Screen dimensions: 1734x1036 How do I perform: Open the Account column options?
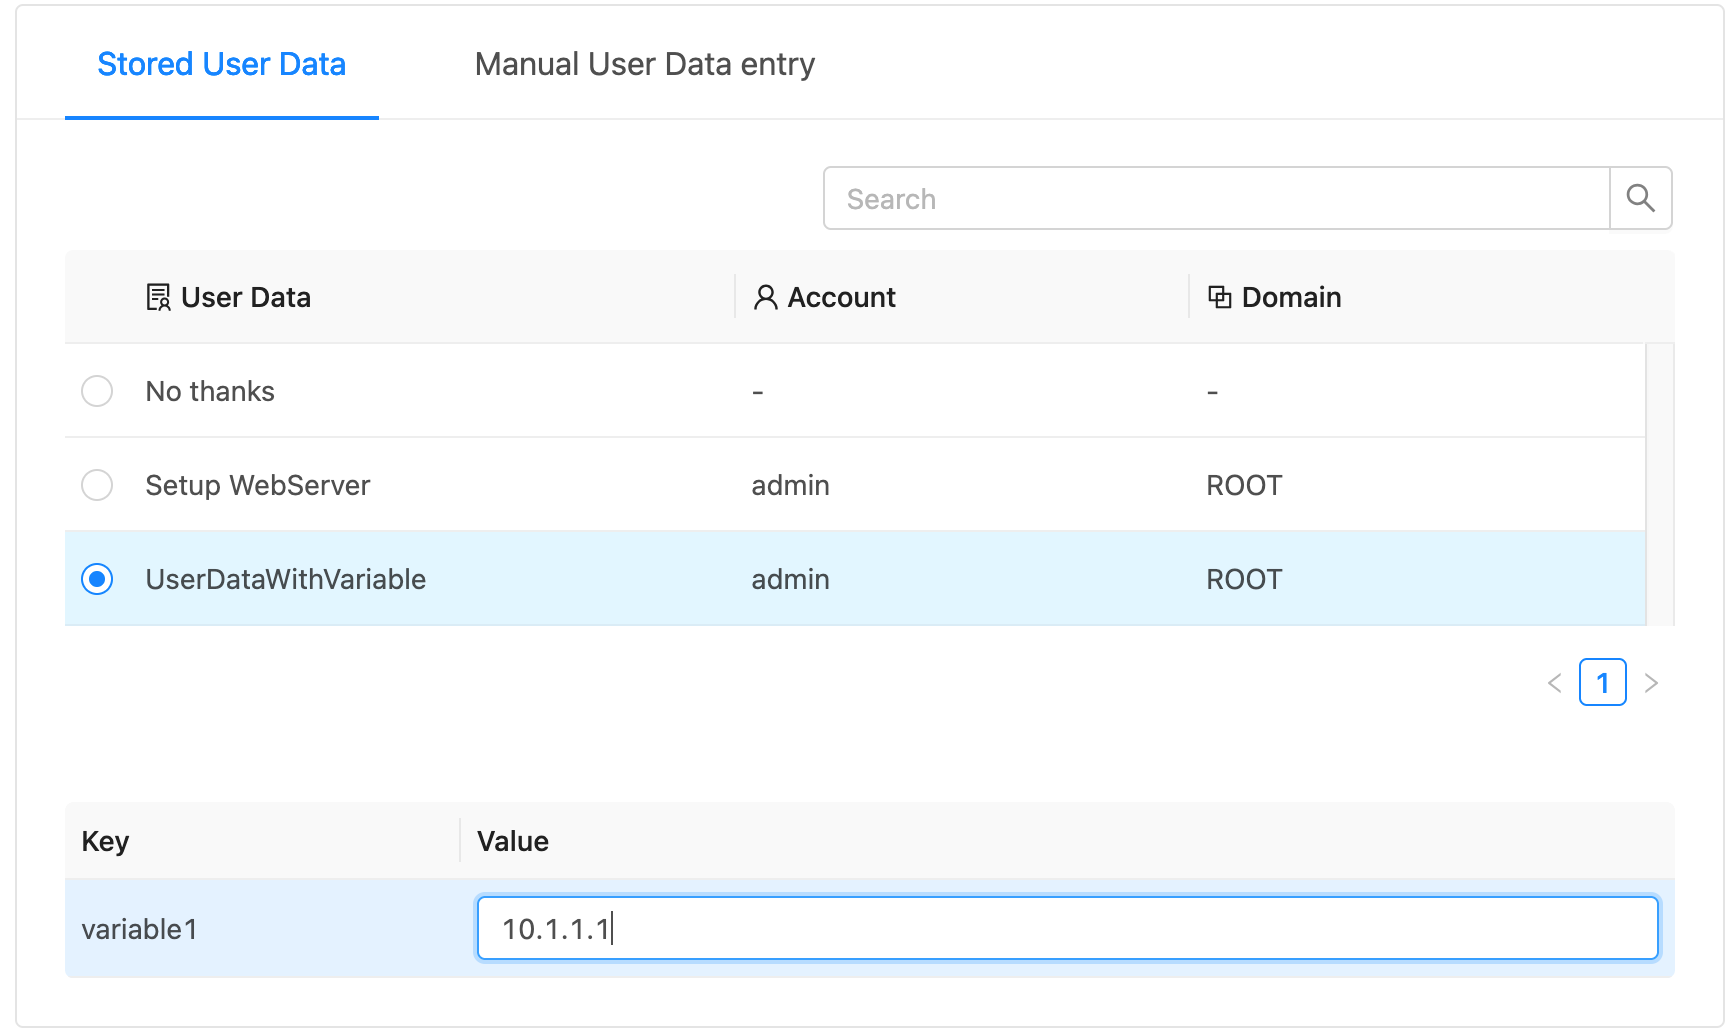click(x=841, y=296)
